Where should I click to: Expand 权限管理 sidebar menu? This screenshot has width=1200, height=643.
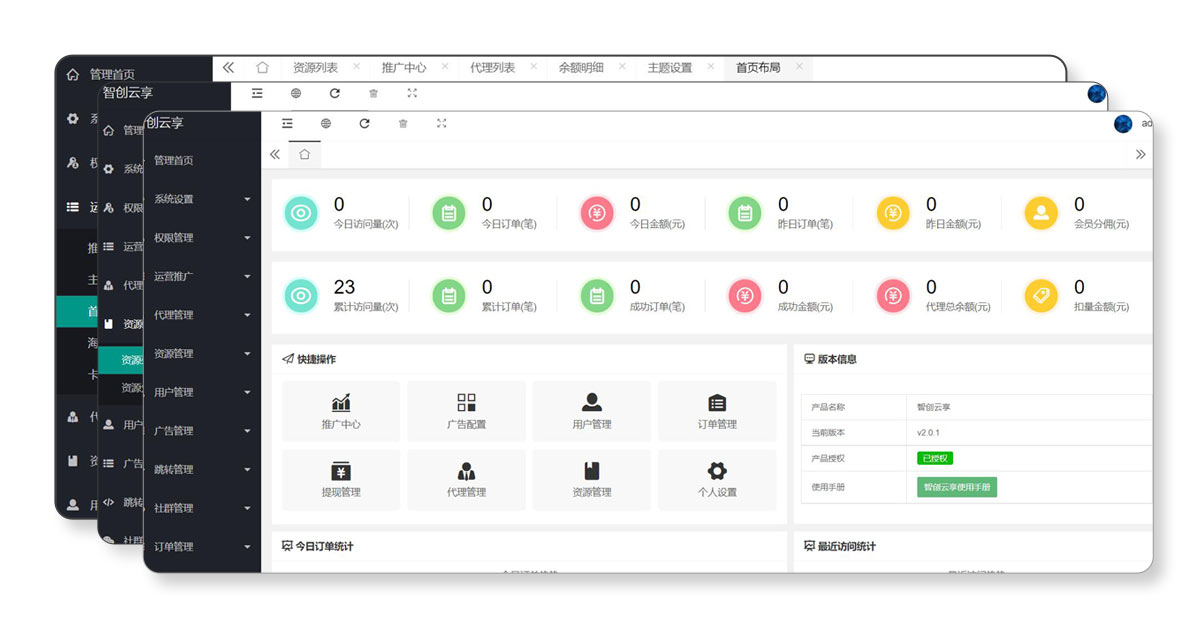[202, 238]
